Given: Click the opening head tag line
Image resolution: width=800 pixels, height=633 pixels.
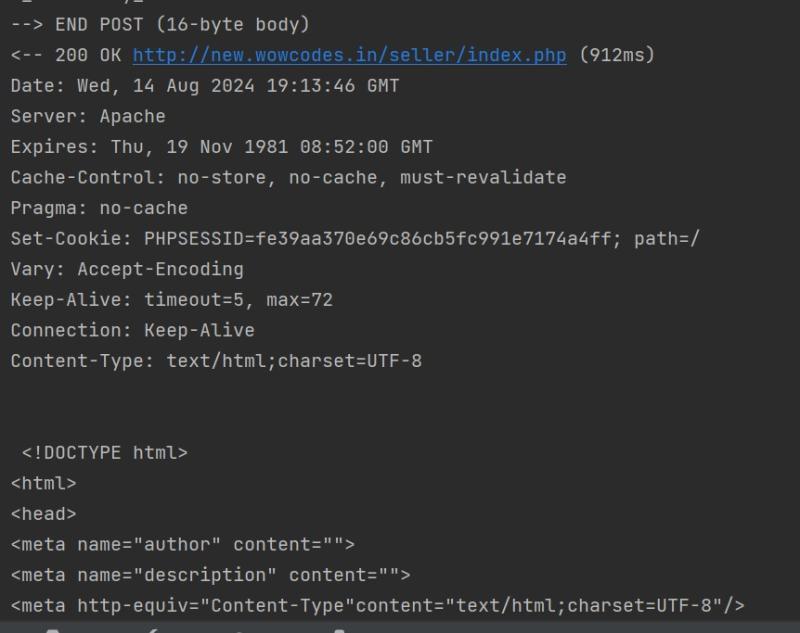Looking at the screenshot, I should 43,514.
